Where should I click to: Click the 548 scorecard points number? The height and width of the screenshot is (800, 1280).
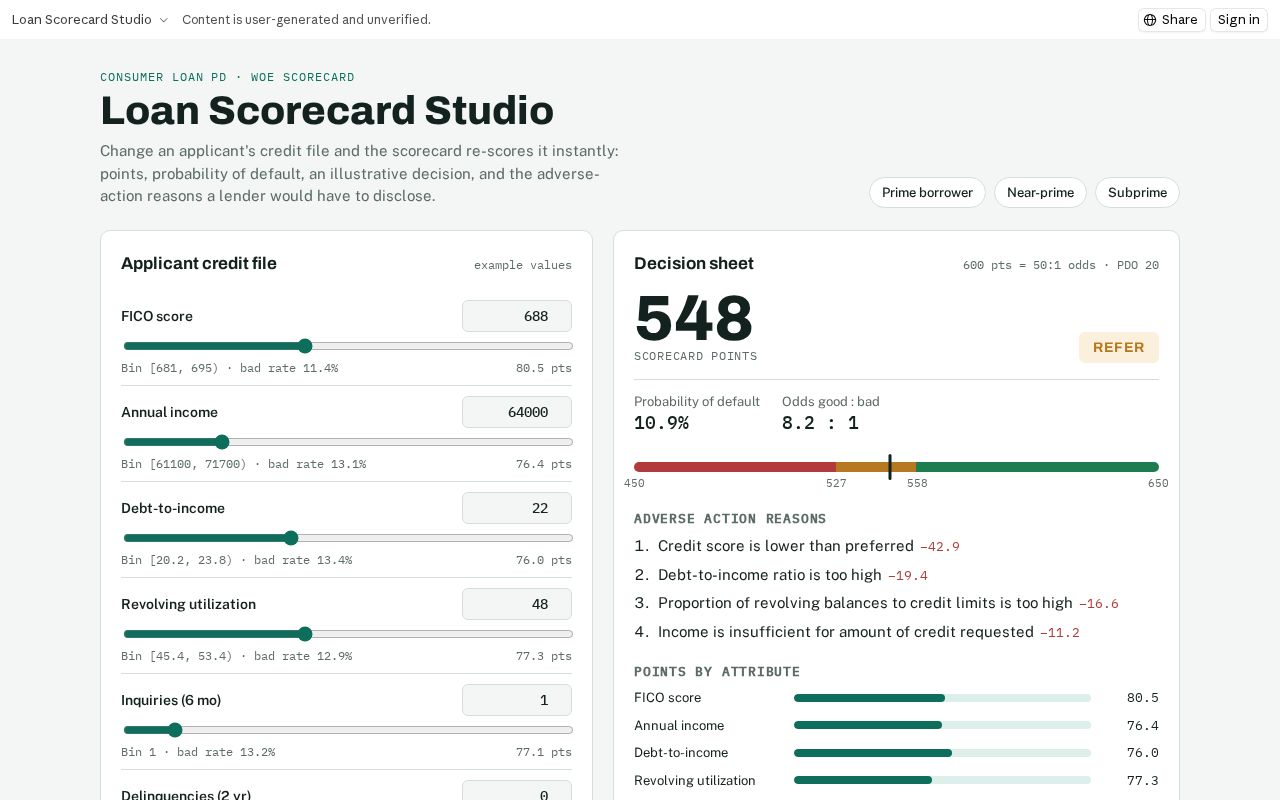[693, 318]
